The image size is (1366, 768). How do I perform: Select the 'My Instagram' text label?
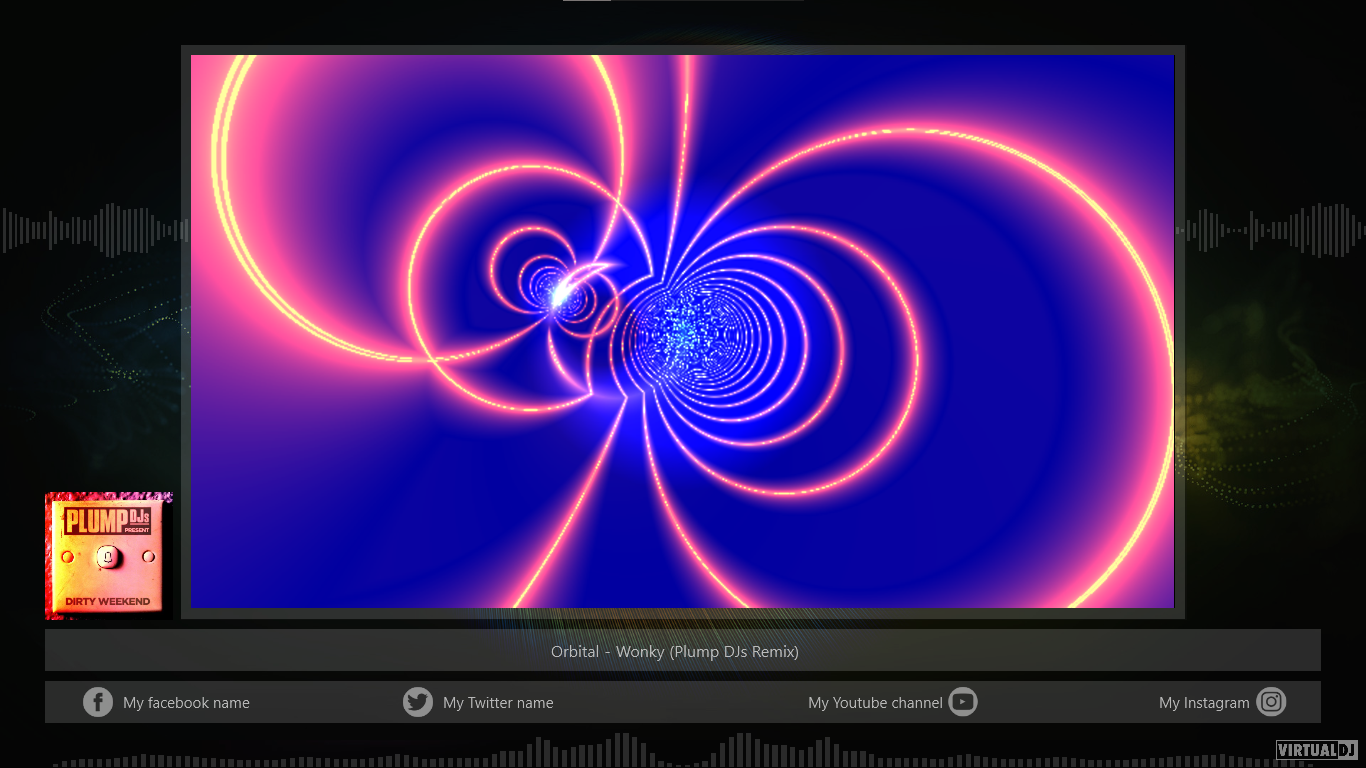(1204, 703)
